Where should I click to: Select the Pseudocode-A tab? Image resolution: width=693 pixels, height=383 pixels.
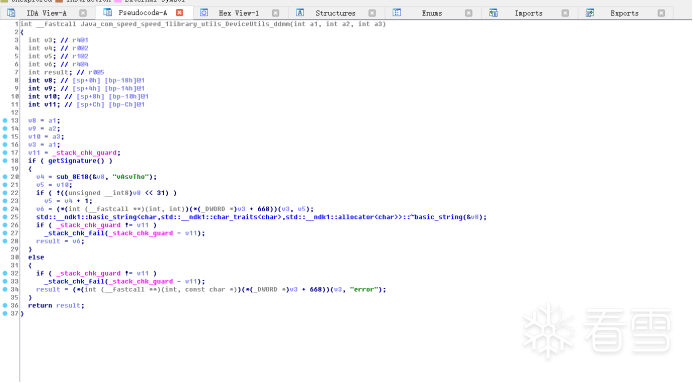click(142, 13)
